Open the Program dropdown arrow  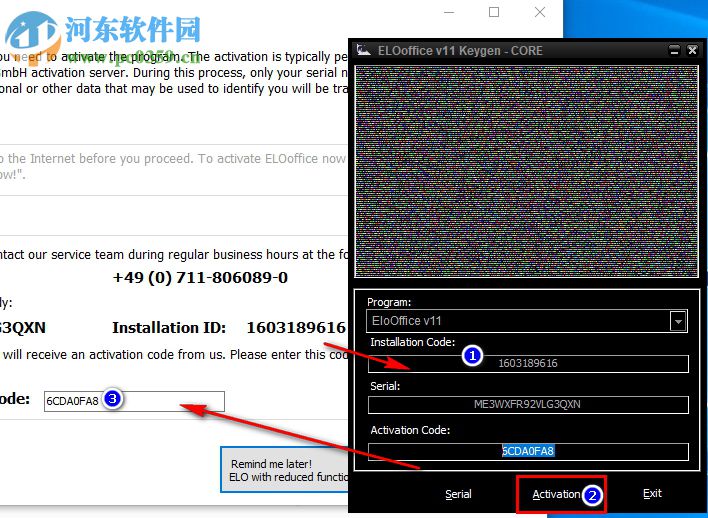678,322
